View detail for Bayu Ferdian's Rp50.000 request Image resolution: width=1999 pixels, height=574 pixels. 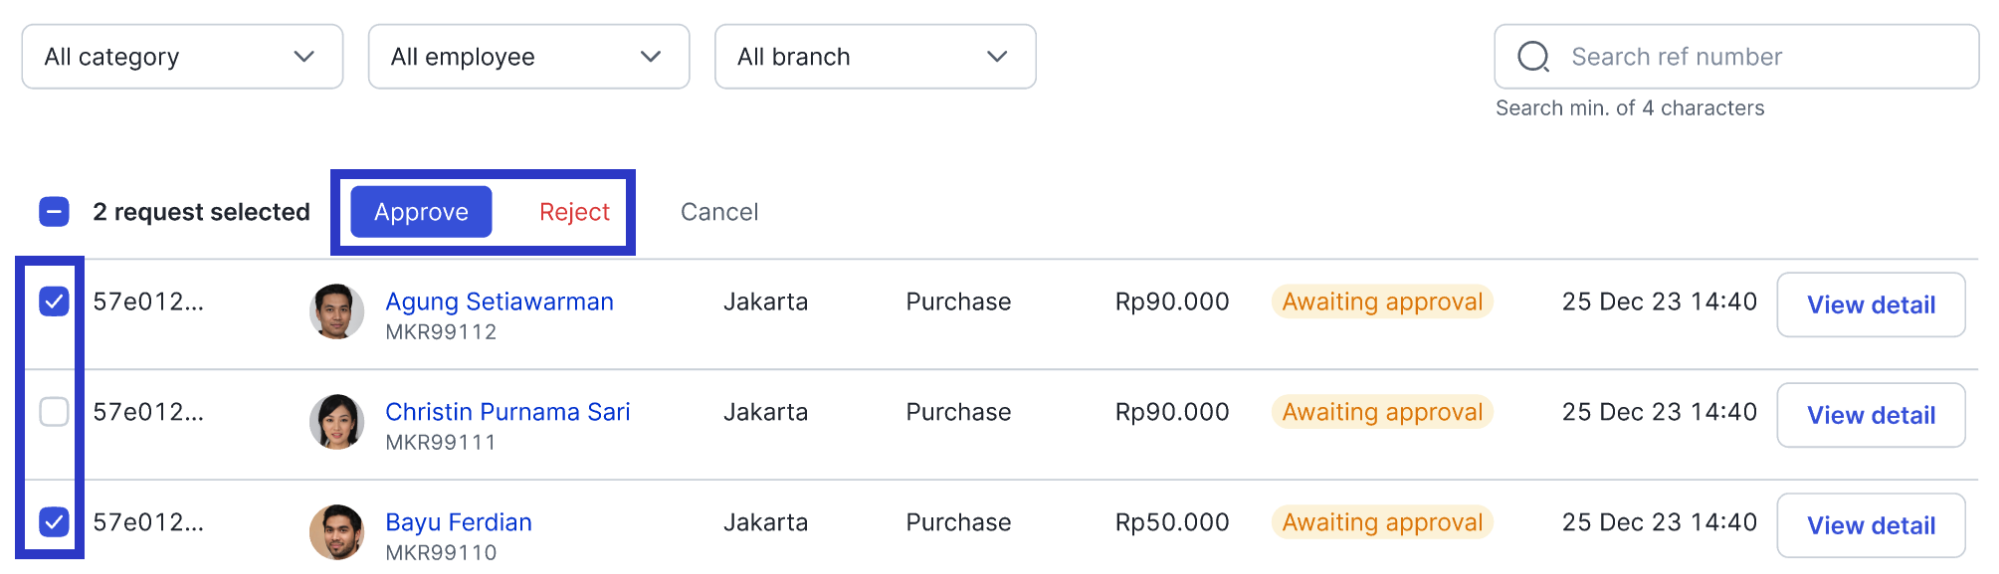pyautogui.click(x=1871, y=525)
